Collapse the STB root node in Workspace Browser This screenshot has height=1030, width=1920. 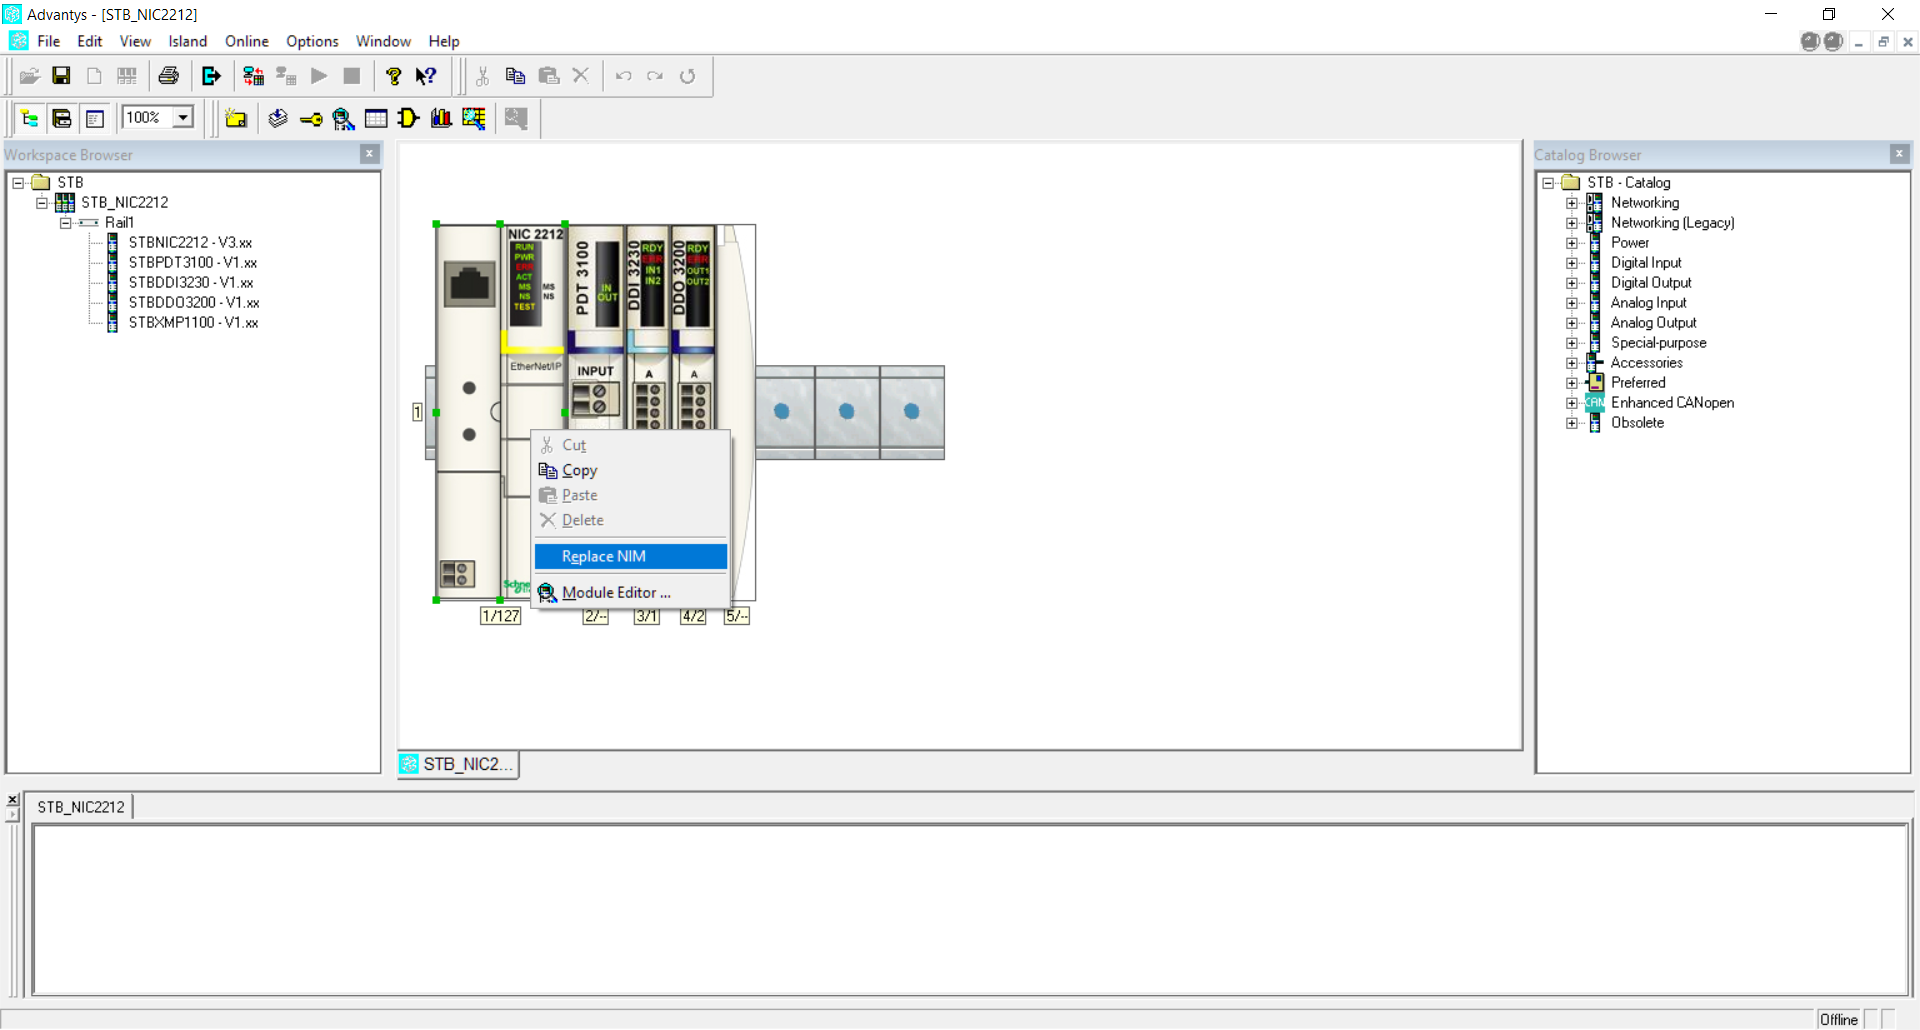click(18, 182)
